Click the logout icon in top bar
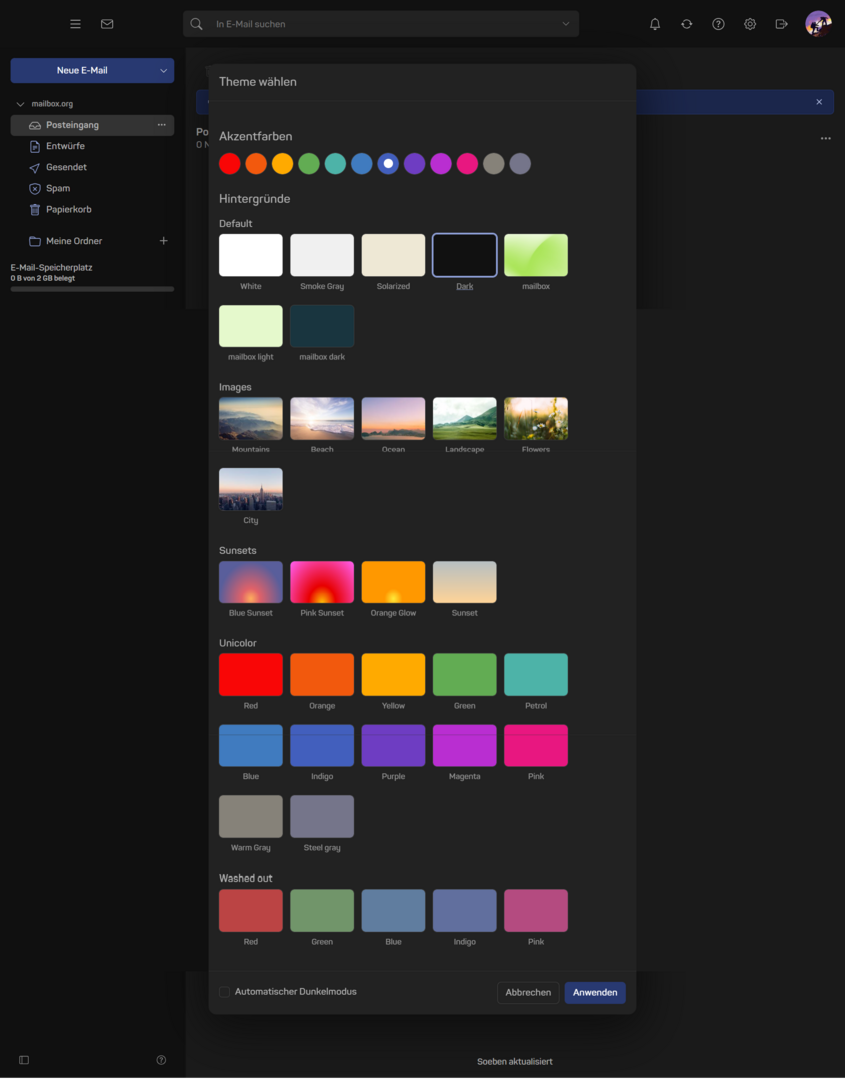 [782, 24]
